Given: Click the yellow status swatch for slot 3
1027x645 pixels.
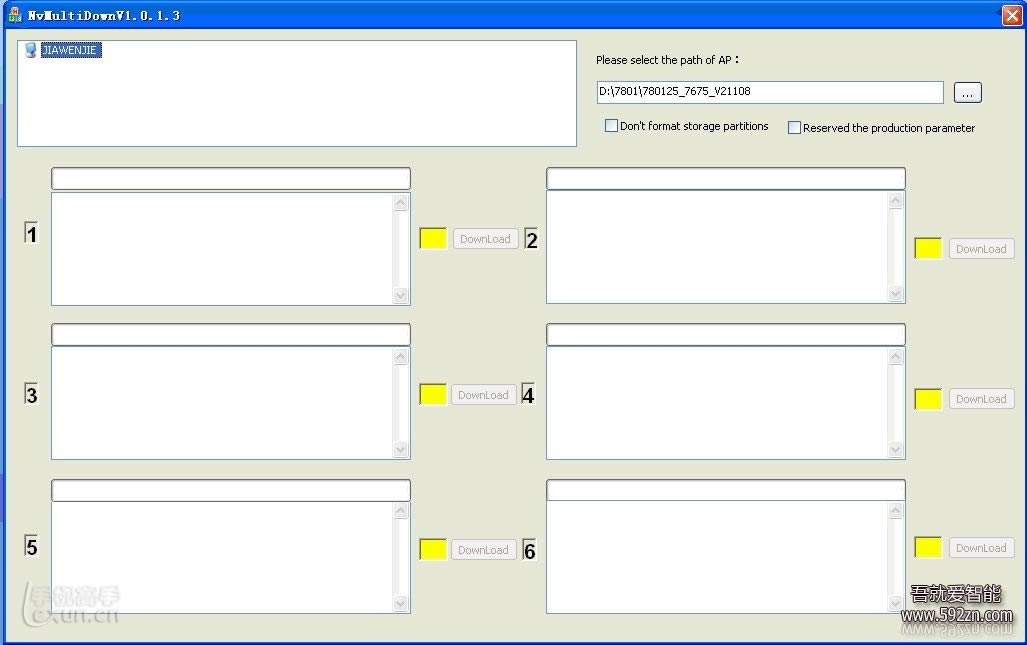Looking at the screenshot, I should tap(432, 394).
